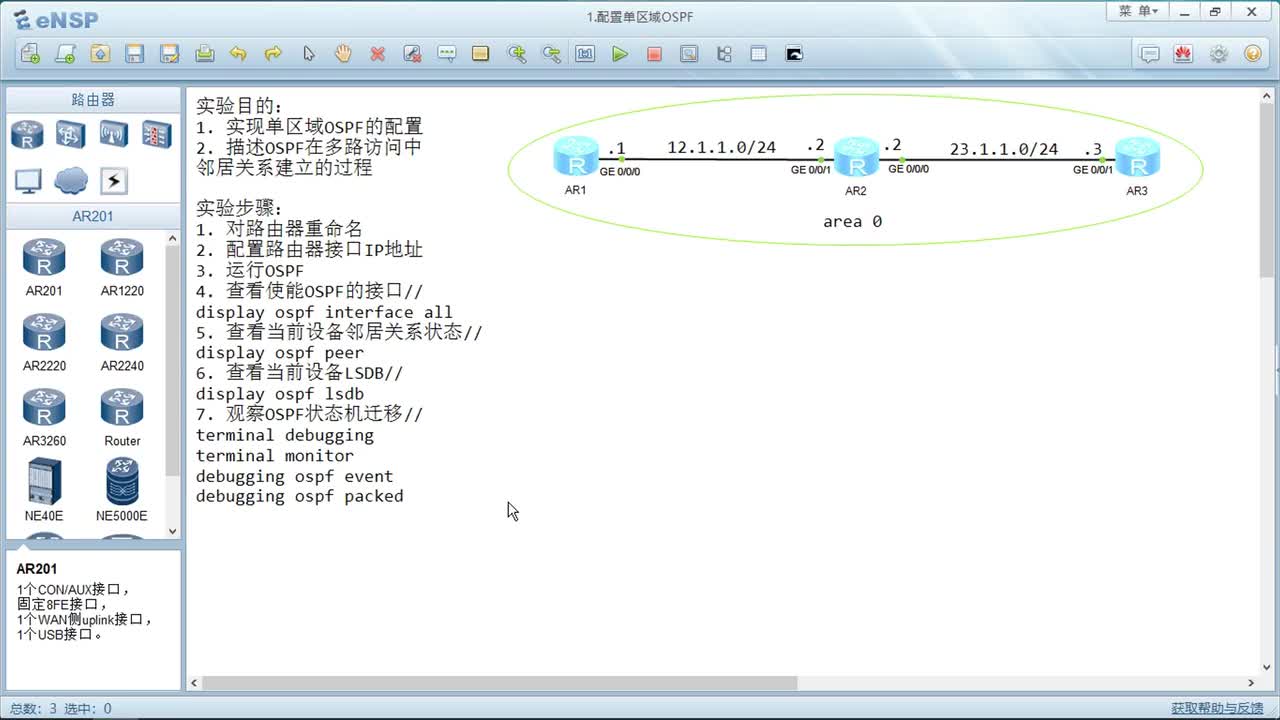
Task: Select AR2 router on the canvas
Action: pyautogui.click(x=856, y=158)
